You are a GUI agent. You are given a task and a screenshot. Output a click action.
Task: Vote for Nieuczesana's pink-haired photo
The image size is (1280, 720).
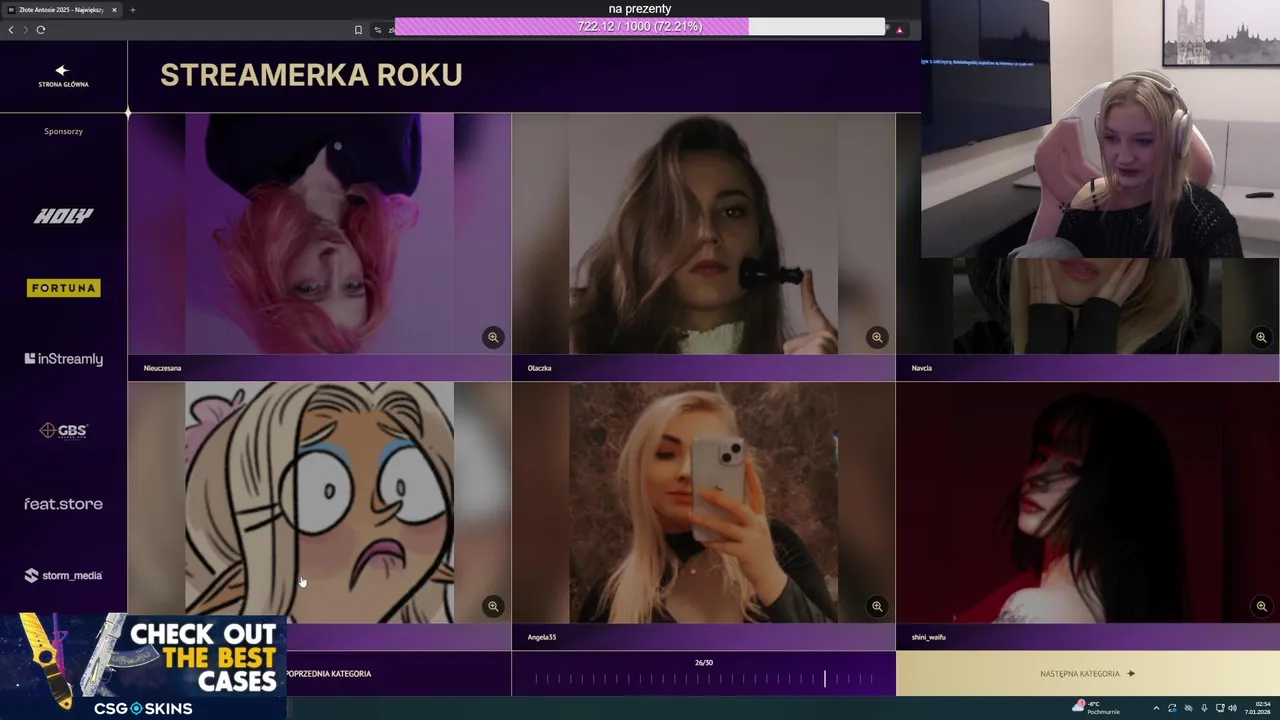click(x=319, y=233)
